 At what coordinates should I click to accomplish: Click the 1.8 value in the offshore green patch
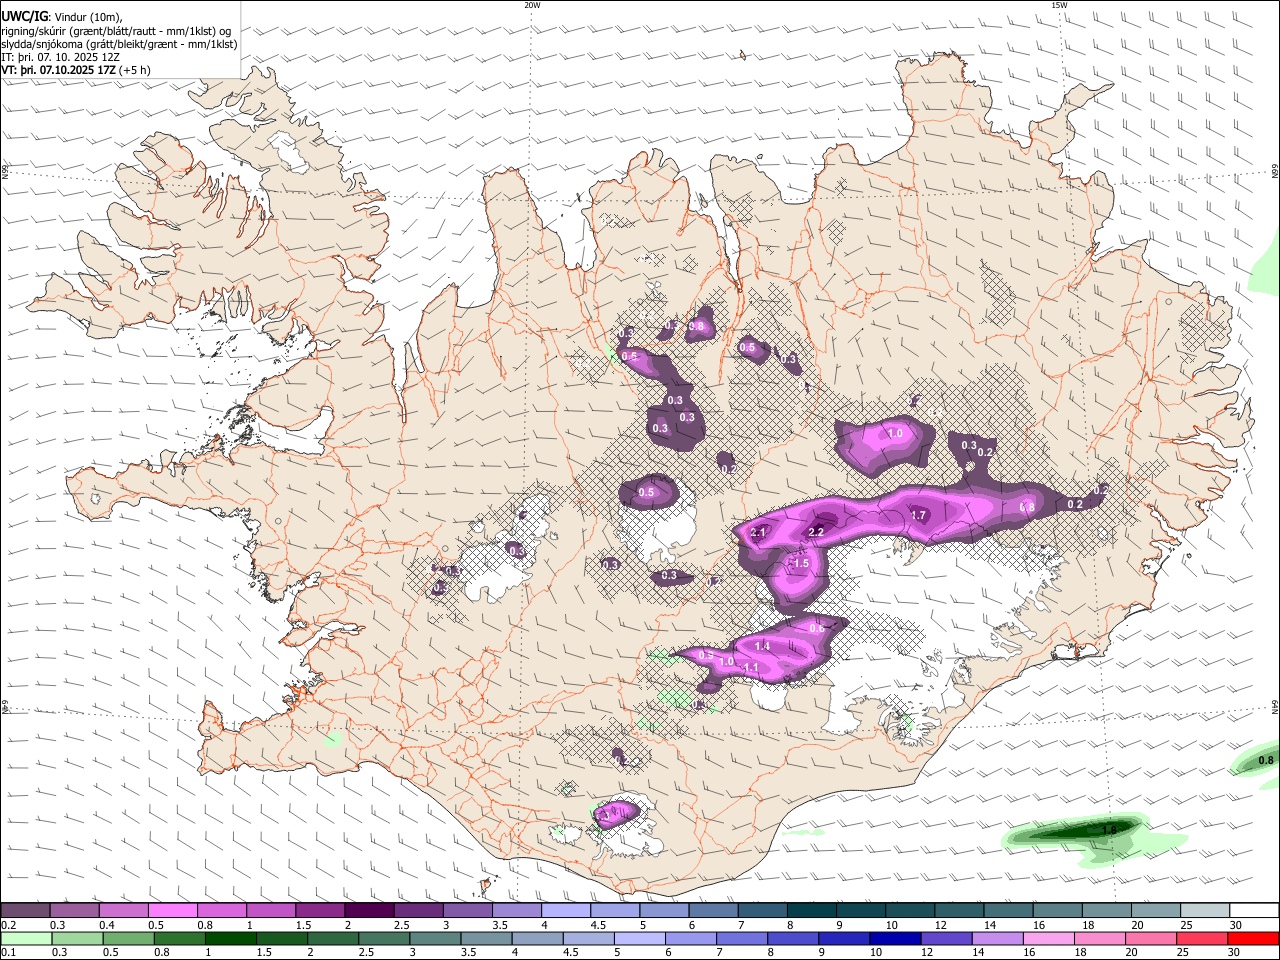1109,830
